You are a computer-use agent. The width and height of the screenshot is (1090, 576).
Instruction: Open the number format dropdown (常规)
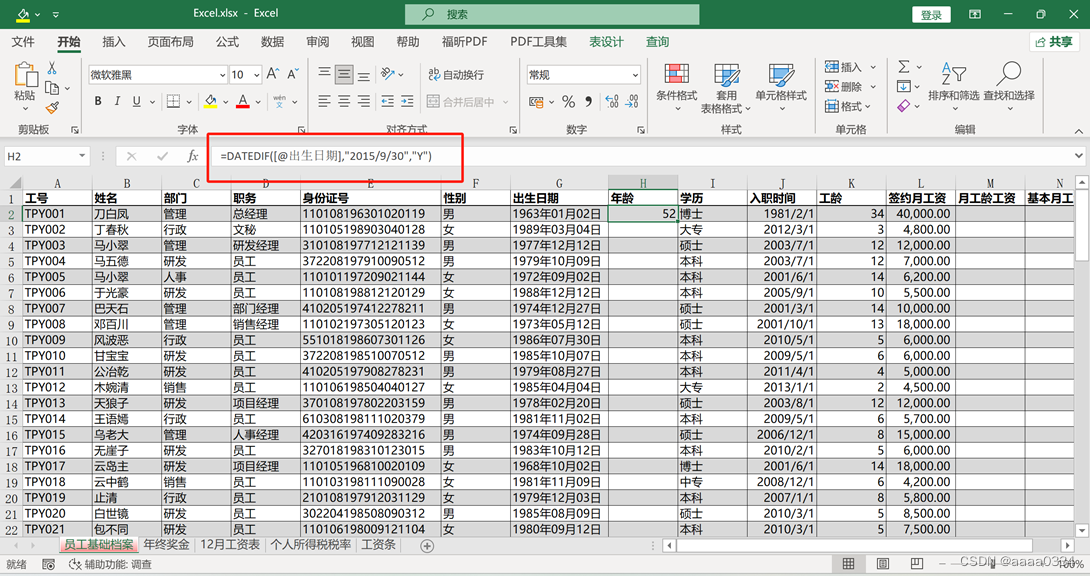click(x=635, y=75)
